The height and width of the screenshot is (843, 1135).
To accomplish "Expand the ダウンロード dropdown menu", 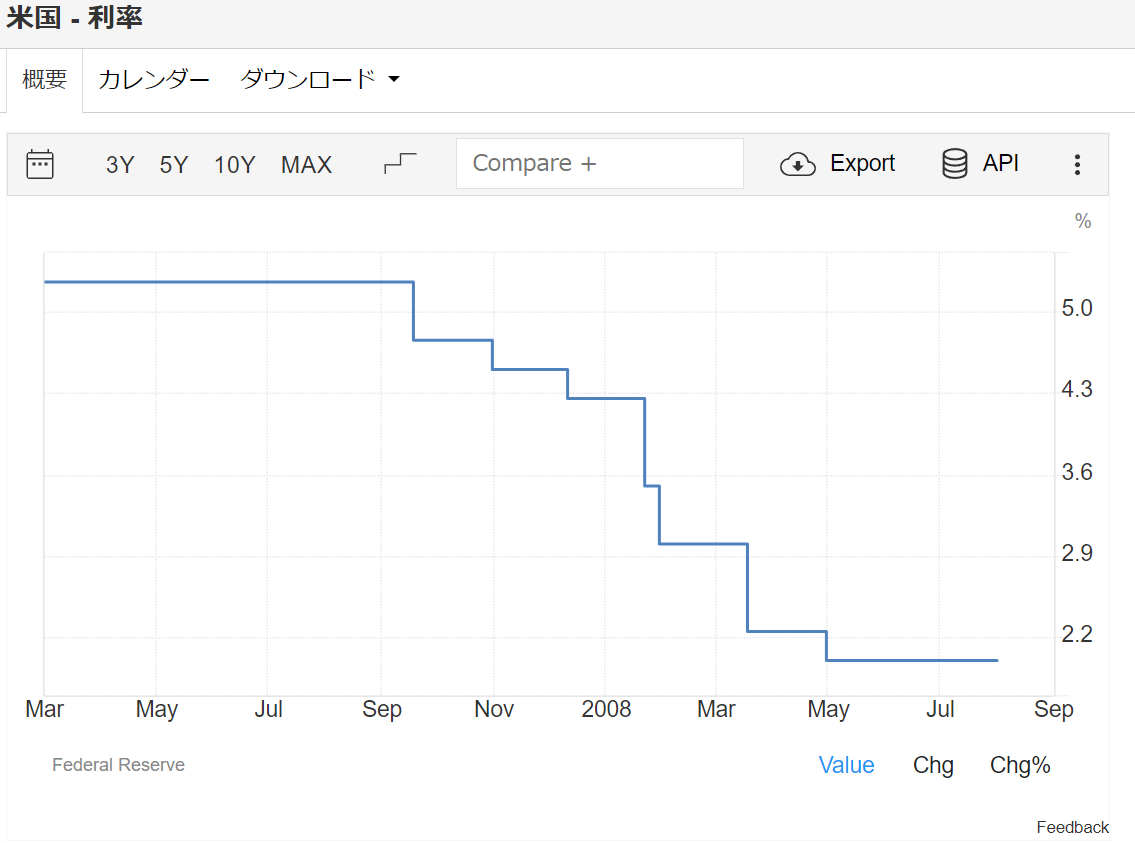I will coord(308,80).
